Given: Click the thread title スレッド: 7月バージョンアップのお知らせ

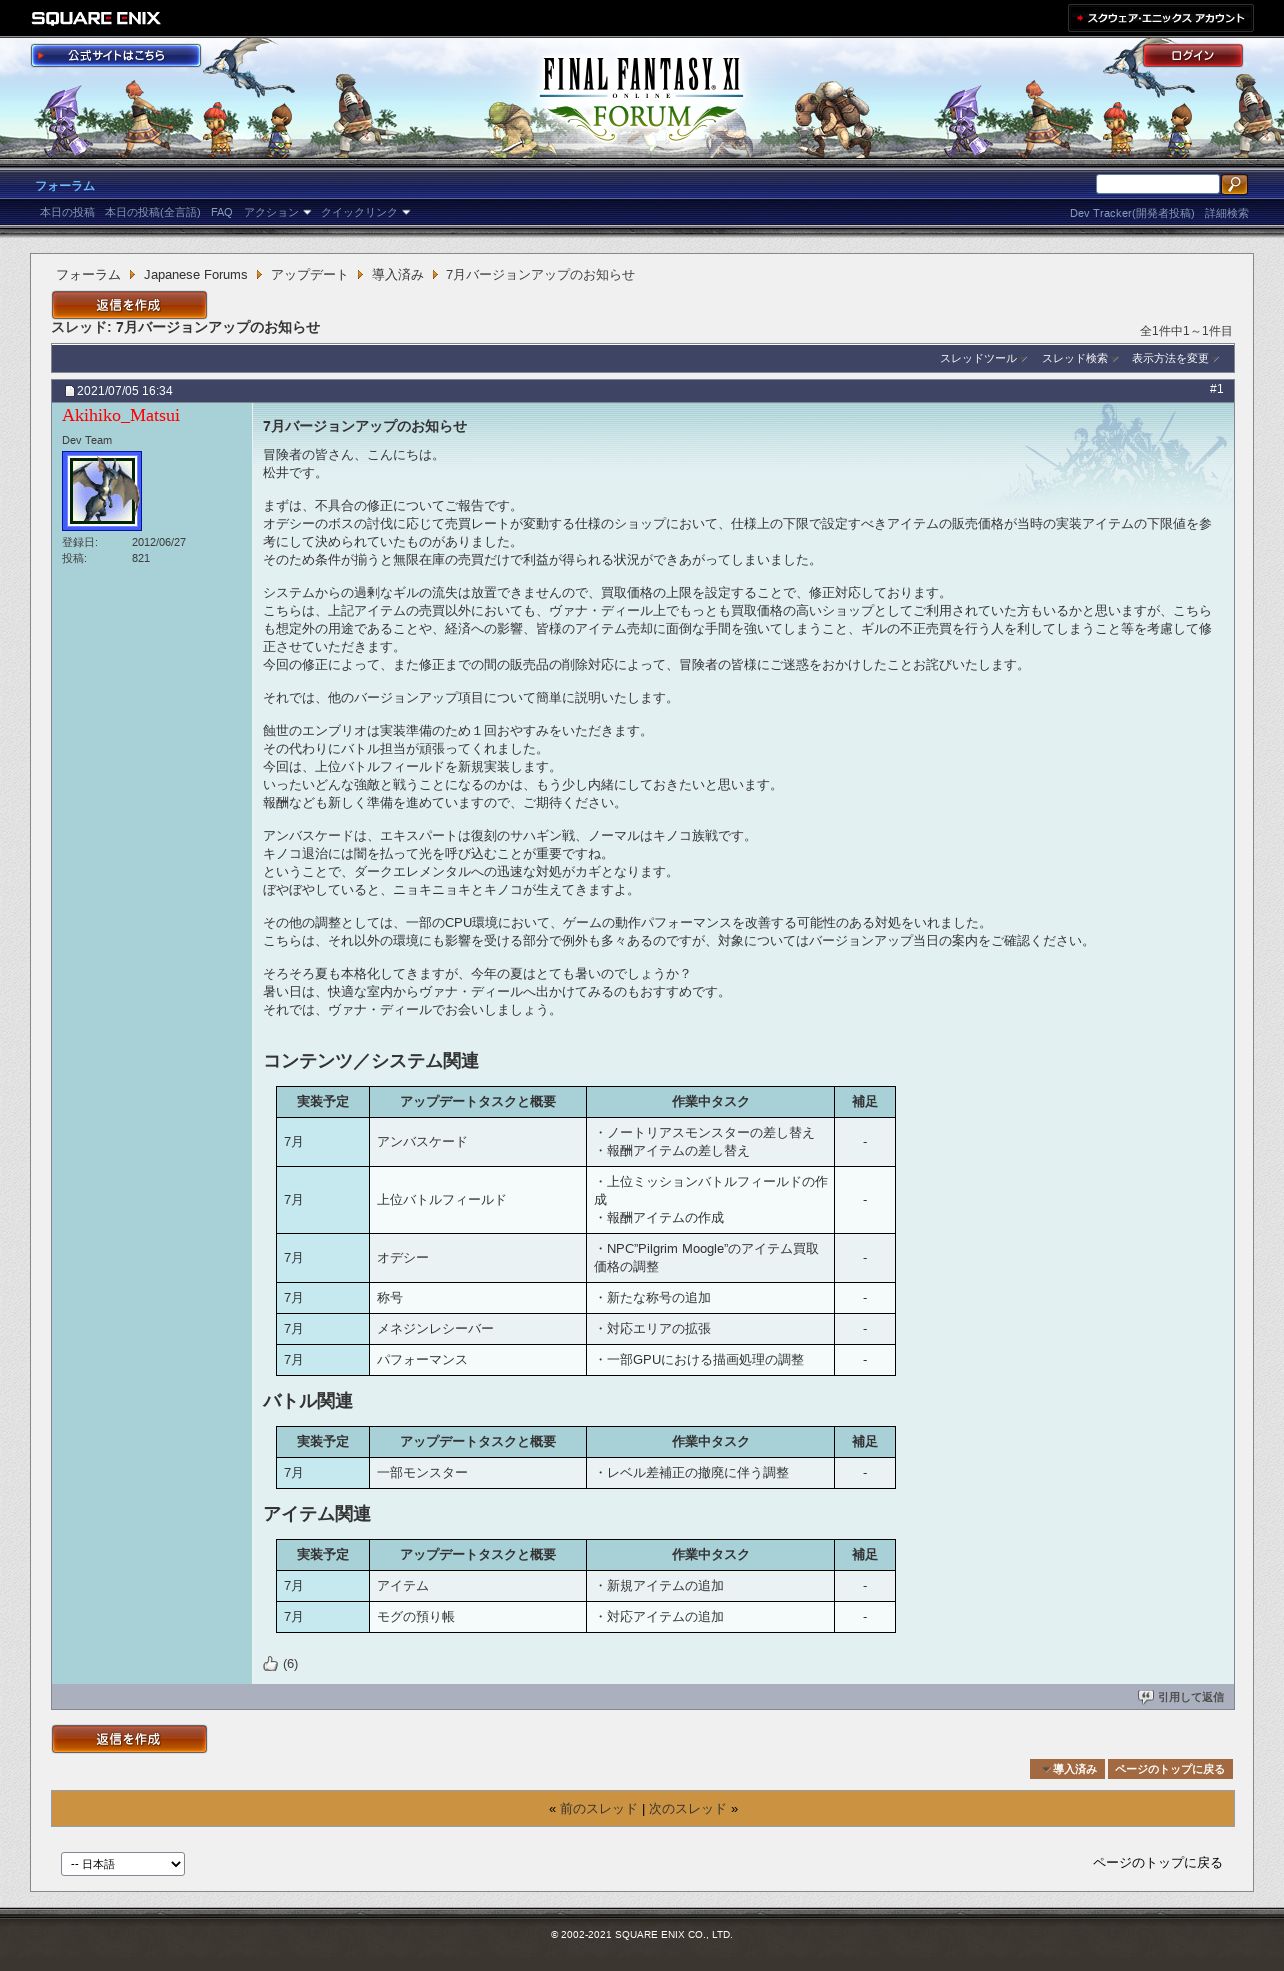Looking at the screenshot, I should pyautogui.click(x=186, y=328).
